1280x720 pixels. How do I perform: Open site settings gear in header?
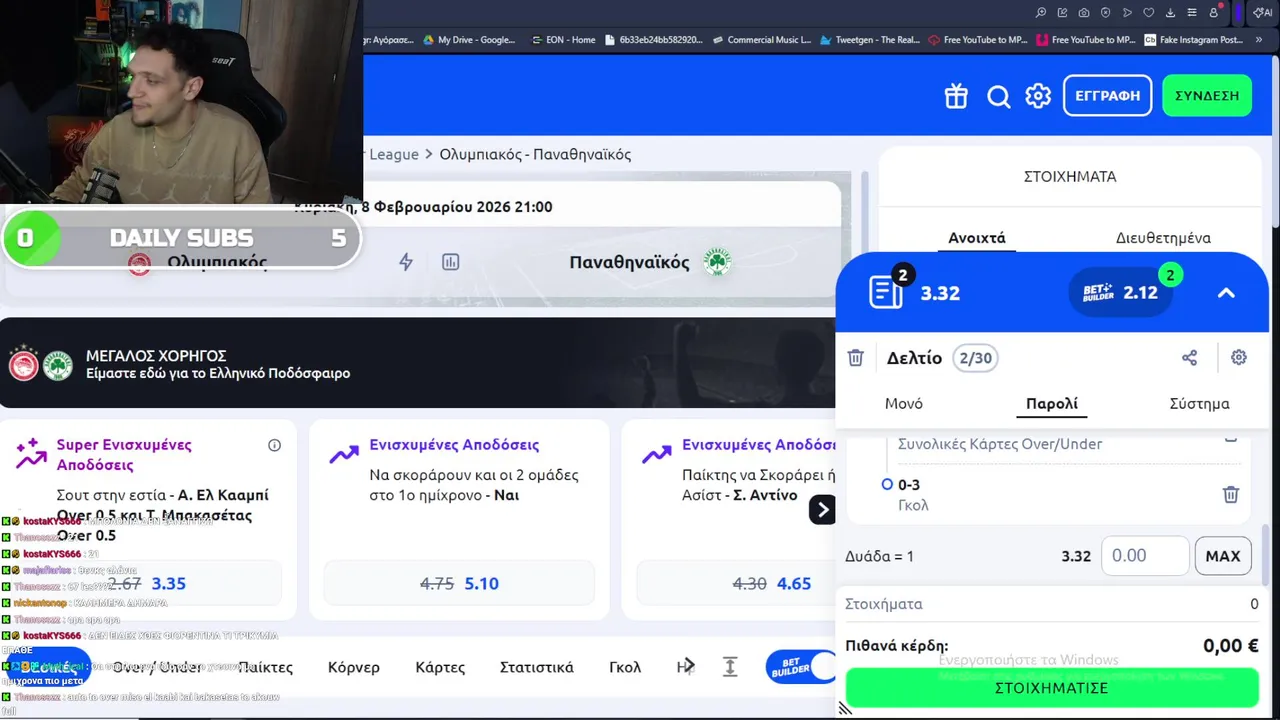point(1038,96)
